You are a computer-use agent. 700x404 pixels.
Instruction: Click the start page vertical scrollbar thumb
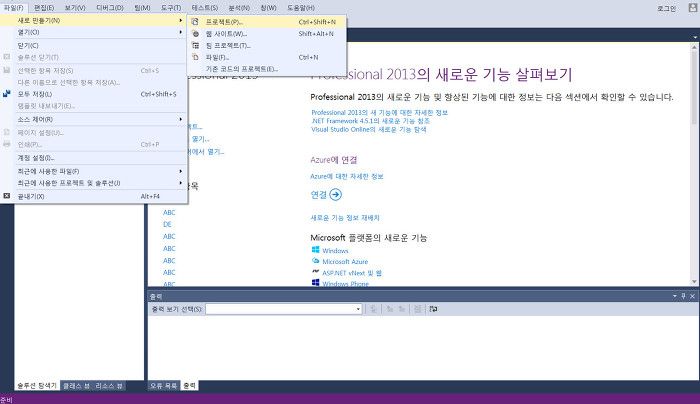point(694,86)
